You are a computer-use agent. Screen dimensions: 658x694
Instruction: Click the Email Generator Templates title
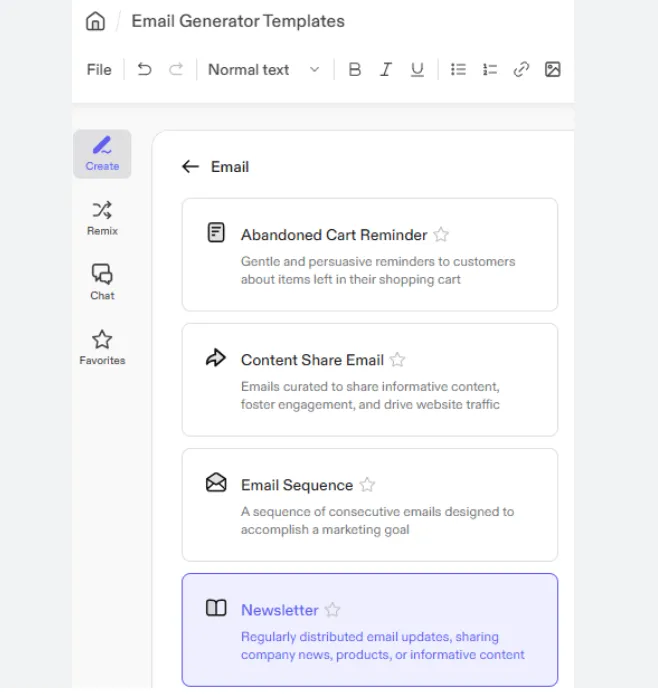tap(238, 21)
